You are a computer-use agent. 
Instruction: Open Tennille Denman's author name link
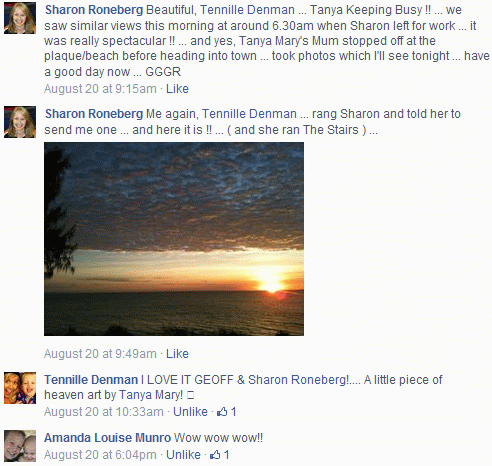(91, 380)
